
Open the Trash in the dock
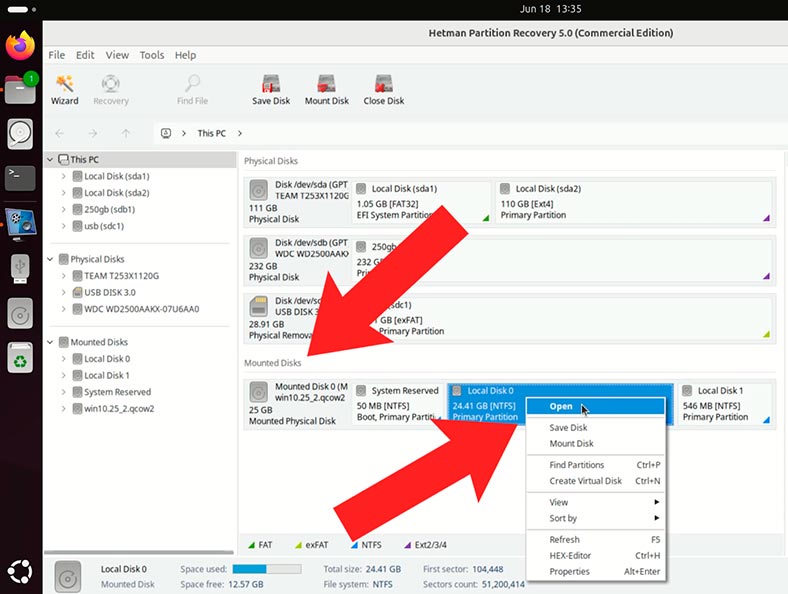coord(20,358)
